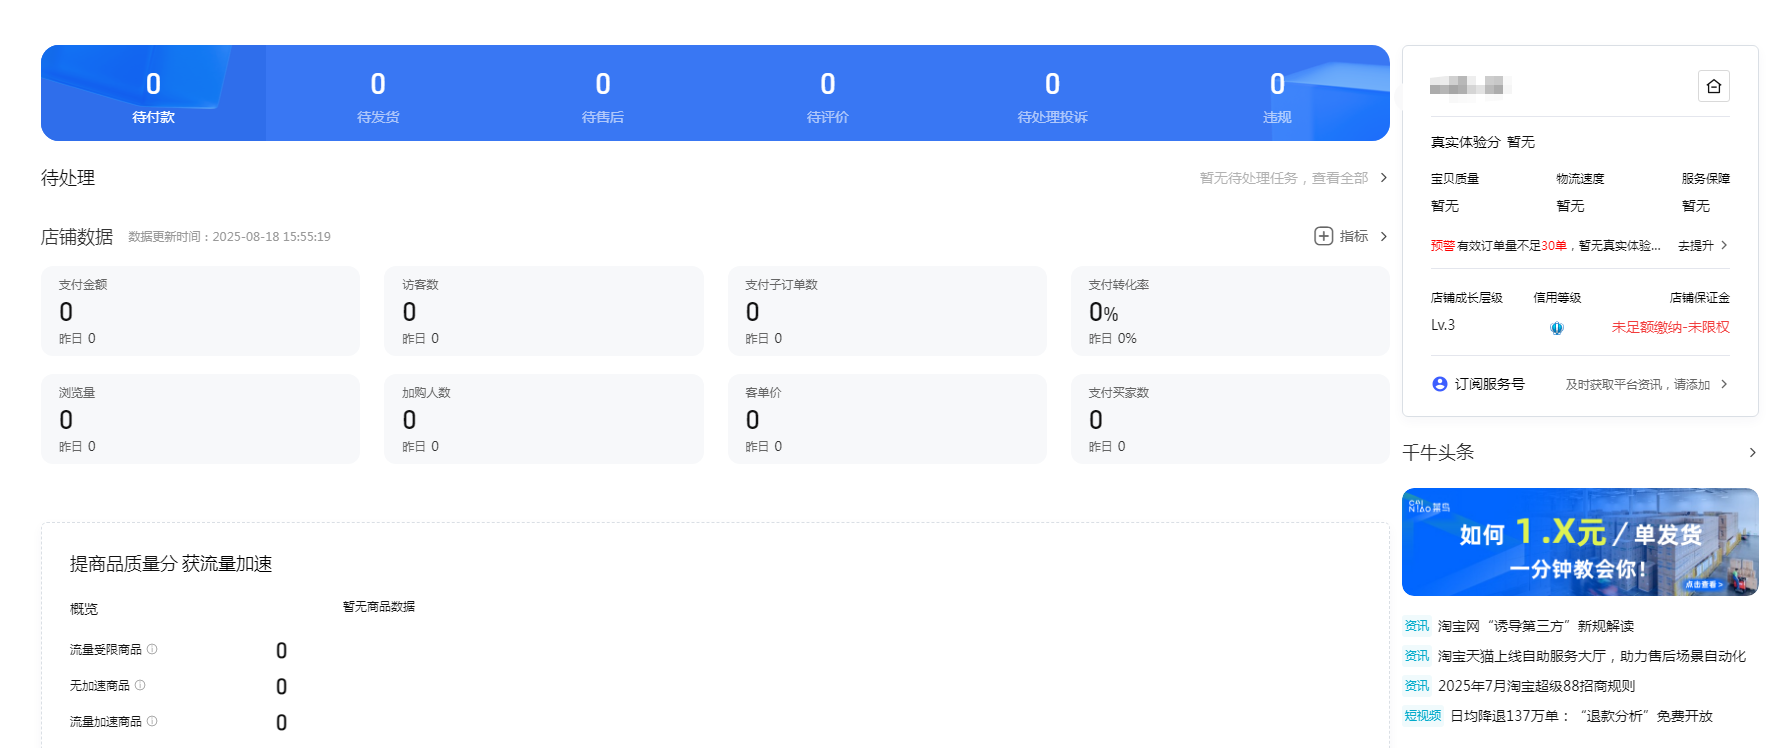Select the 待评价 tab
Image resolution: width=1791 pixels, height=748 pixels.
point(828,93)
